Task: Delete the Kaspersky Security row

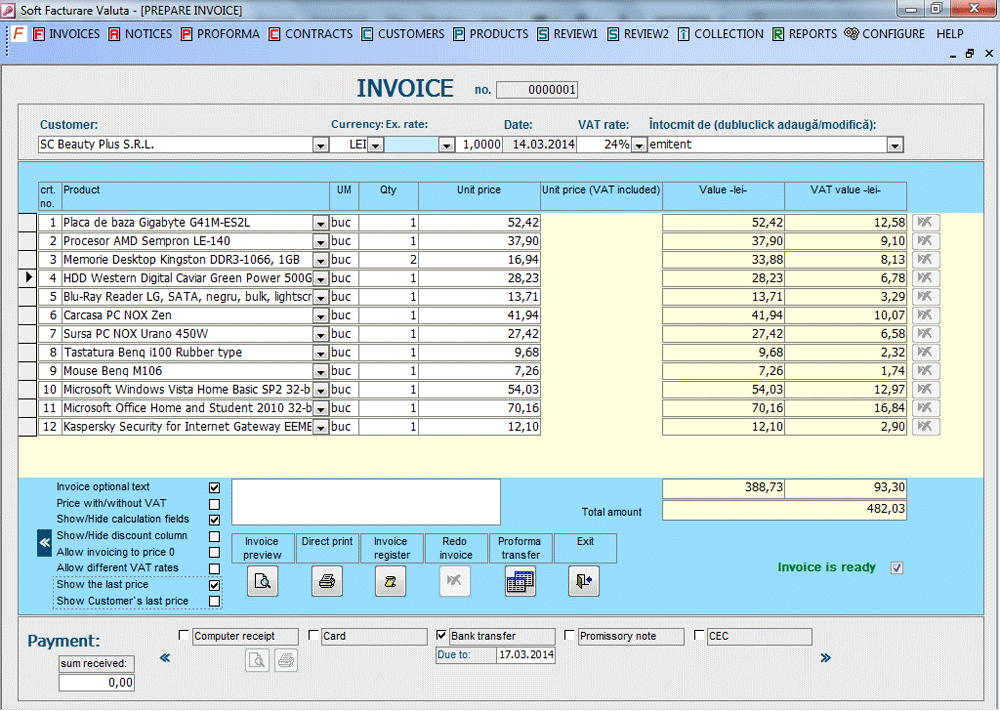Action: [926, 426]
